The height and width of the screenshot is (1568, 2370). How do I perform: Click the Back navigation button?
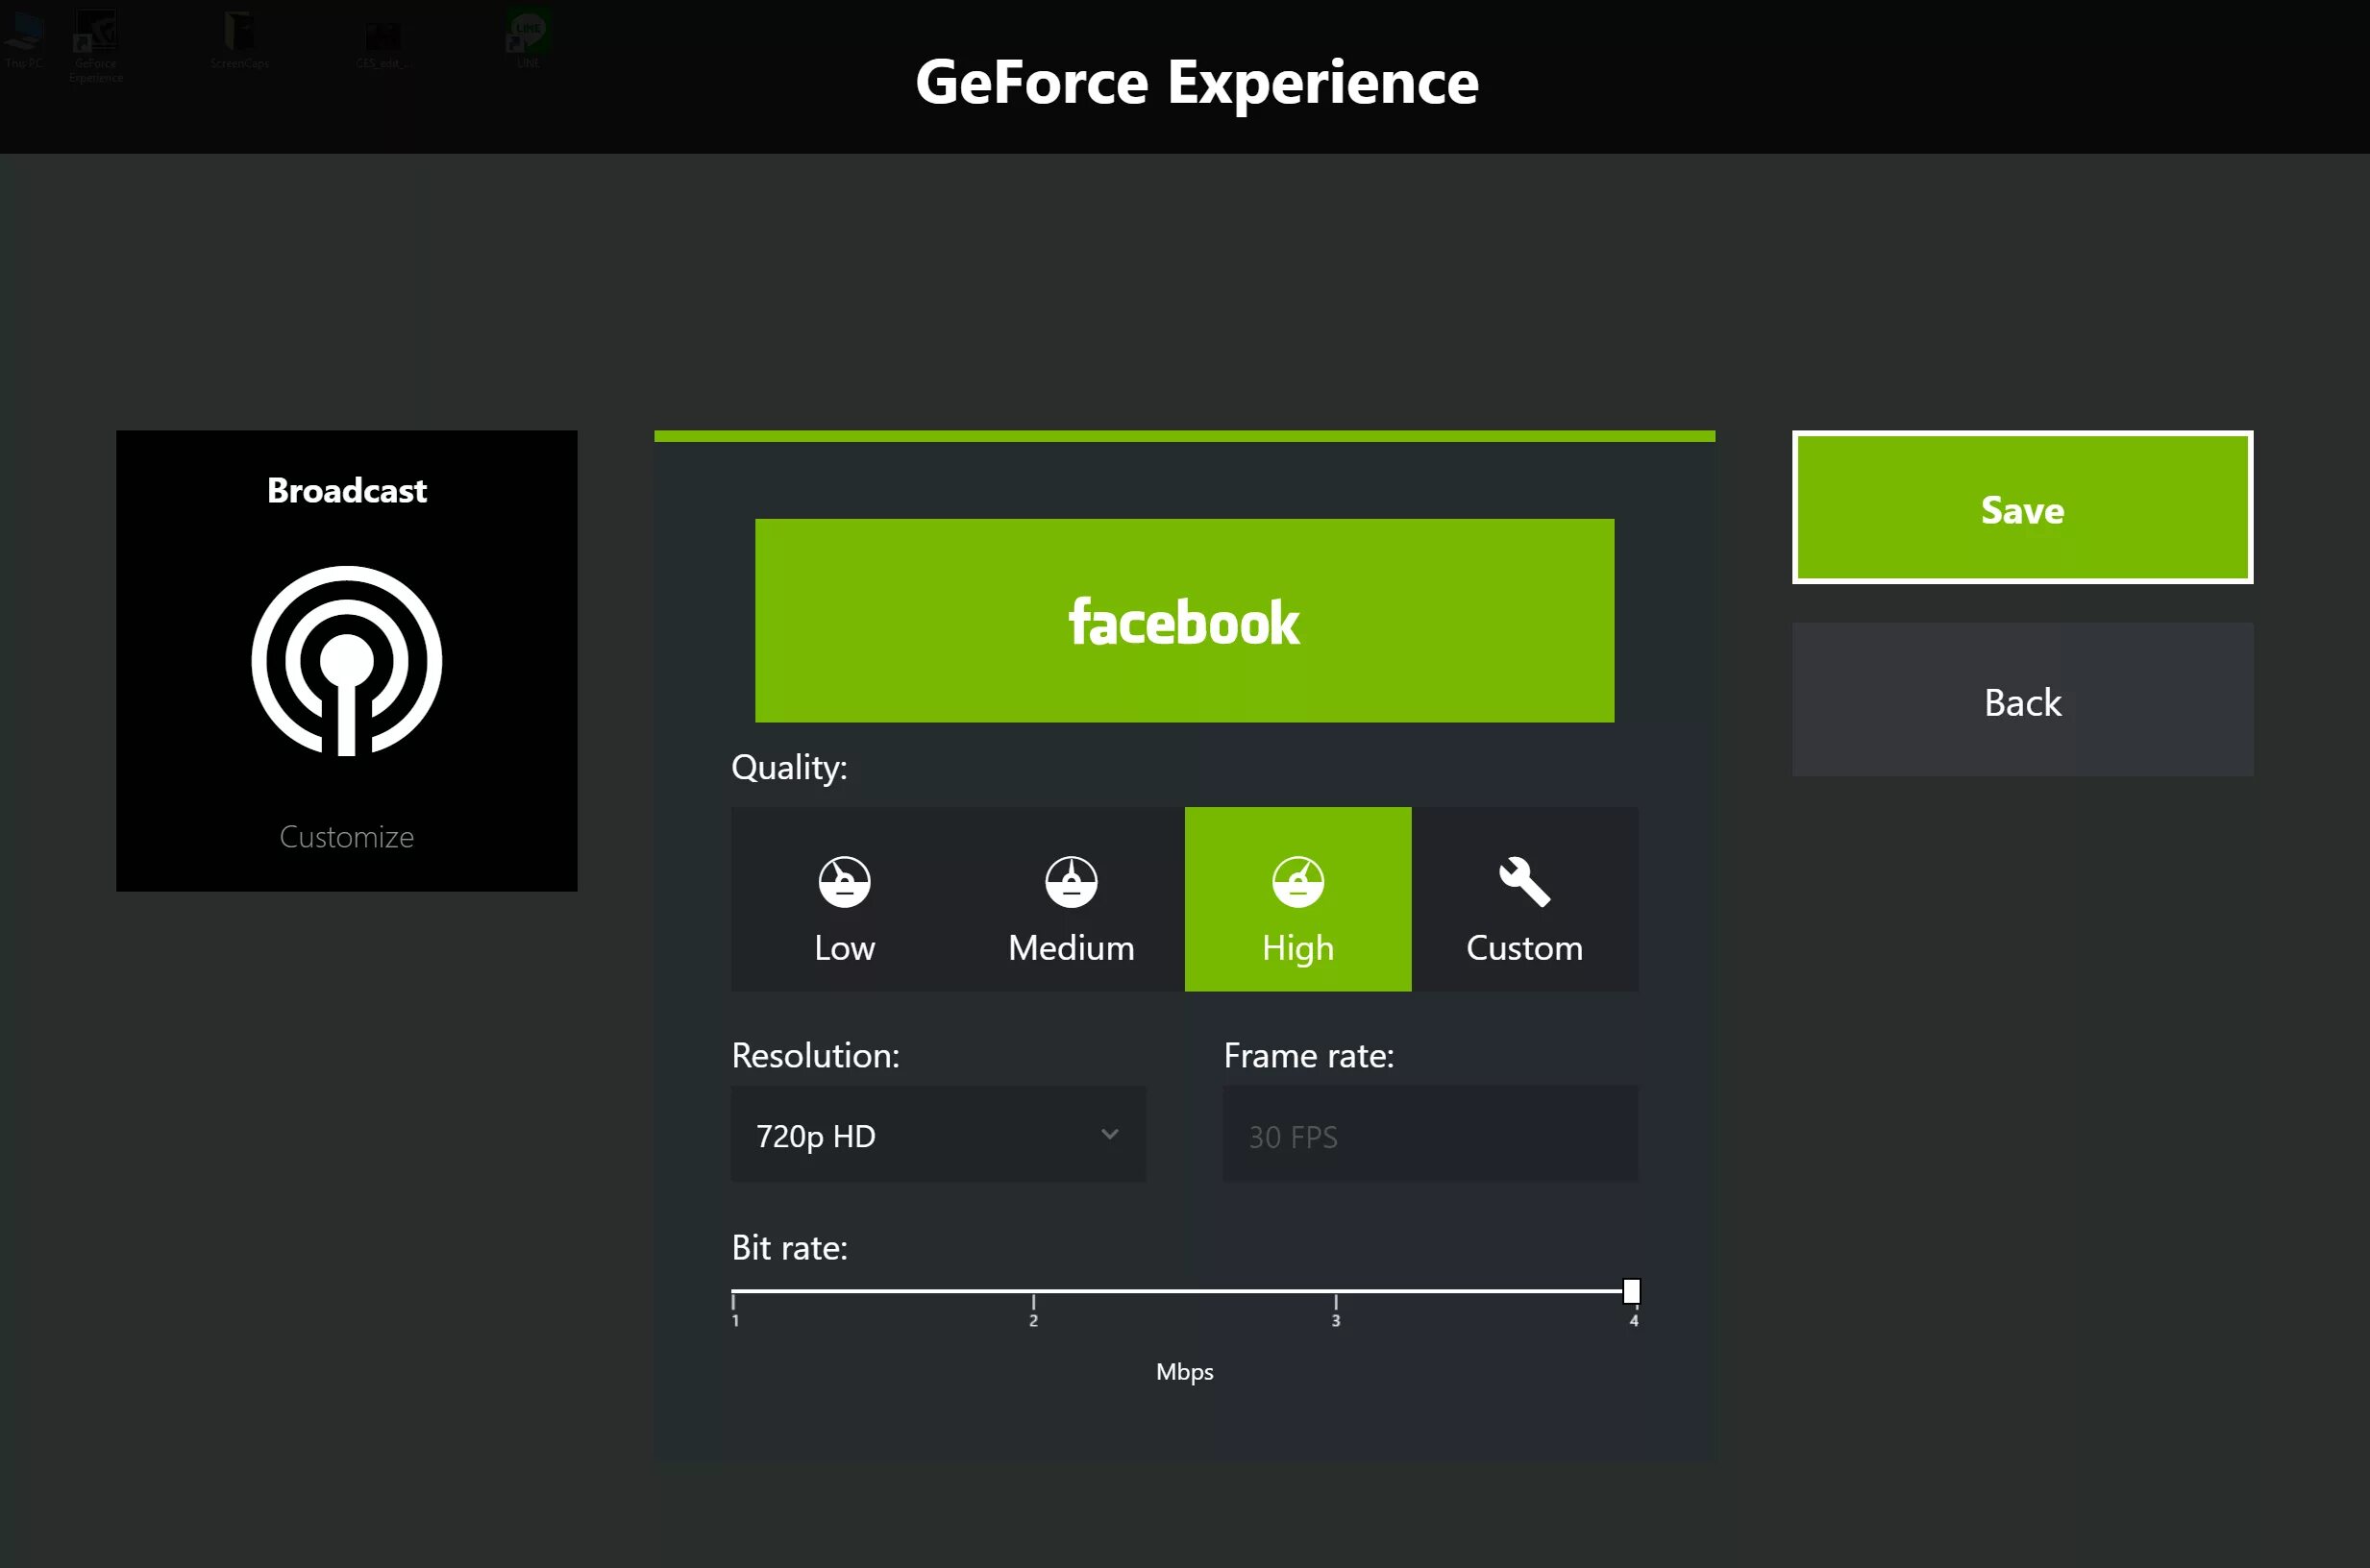pyautogui.click(x=2022, y=700)
